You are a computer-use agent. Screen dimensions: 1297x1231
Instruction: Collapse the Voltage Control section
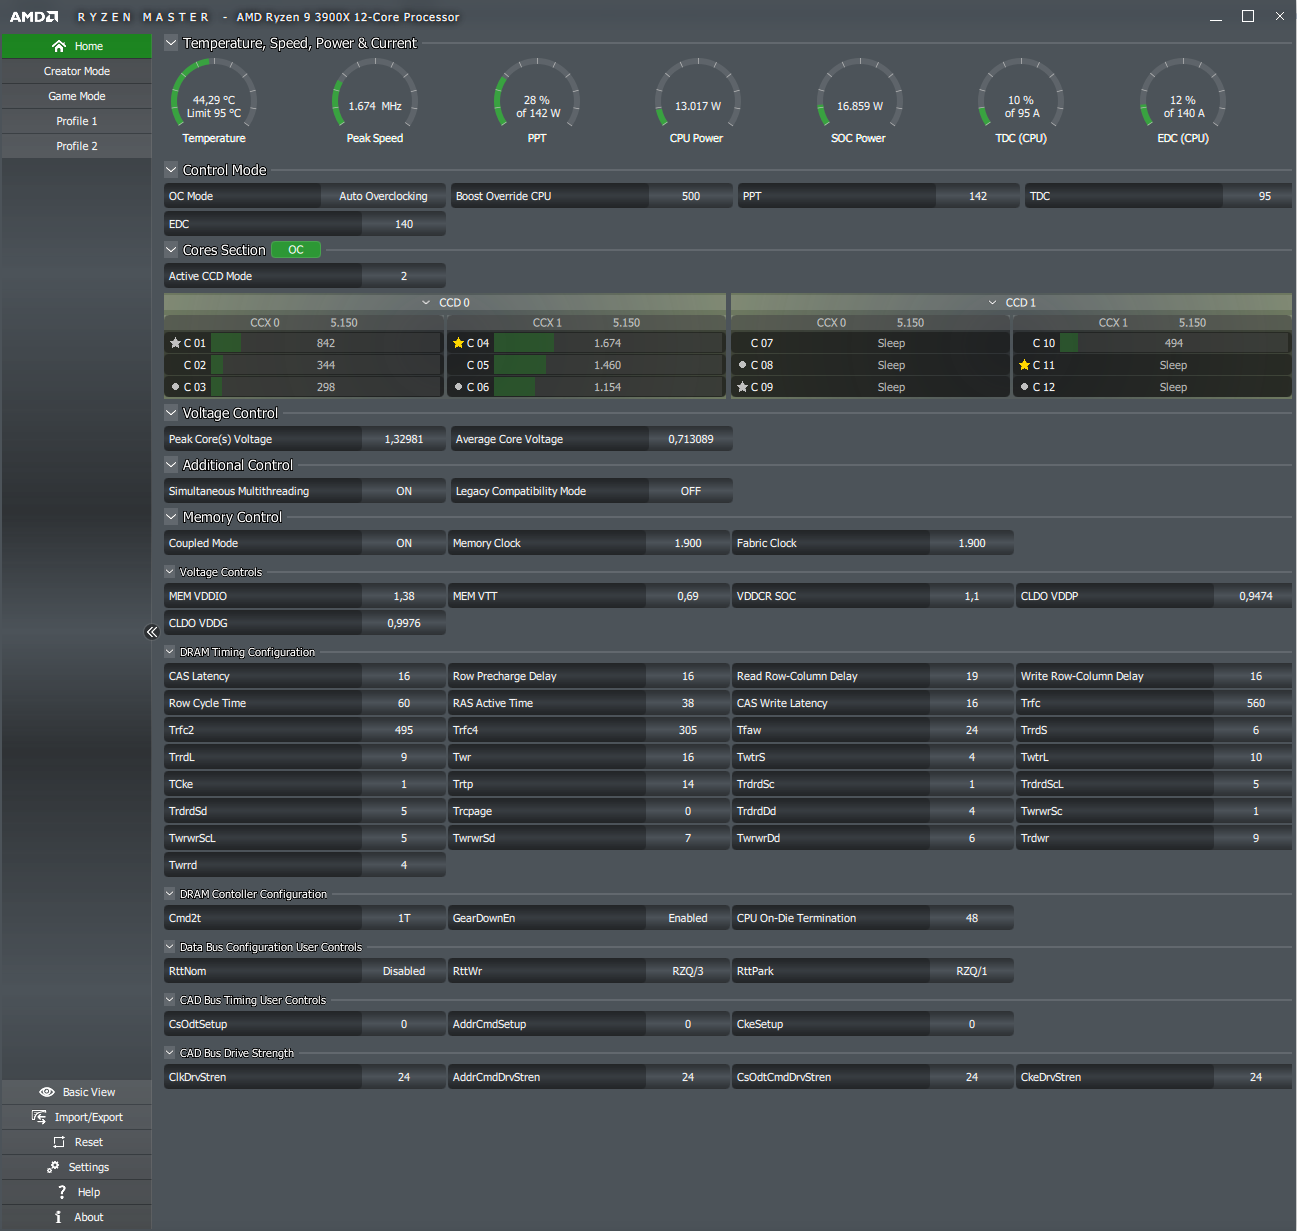(171, 413)
